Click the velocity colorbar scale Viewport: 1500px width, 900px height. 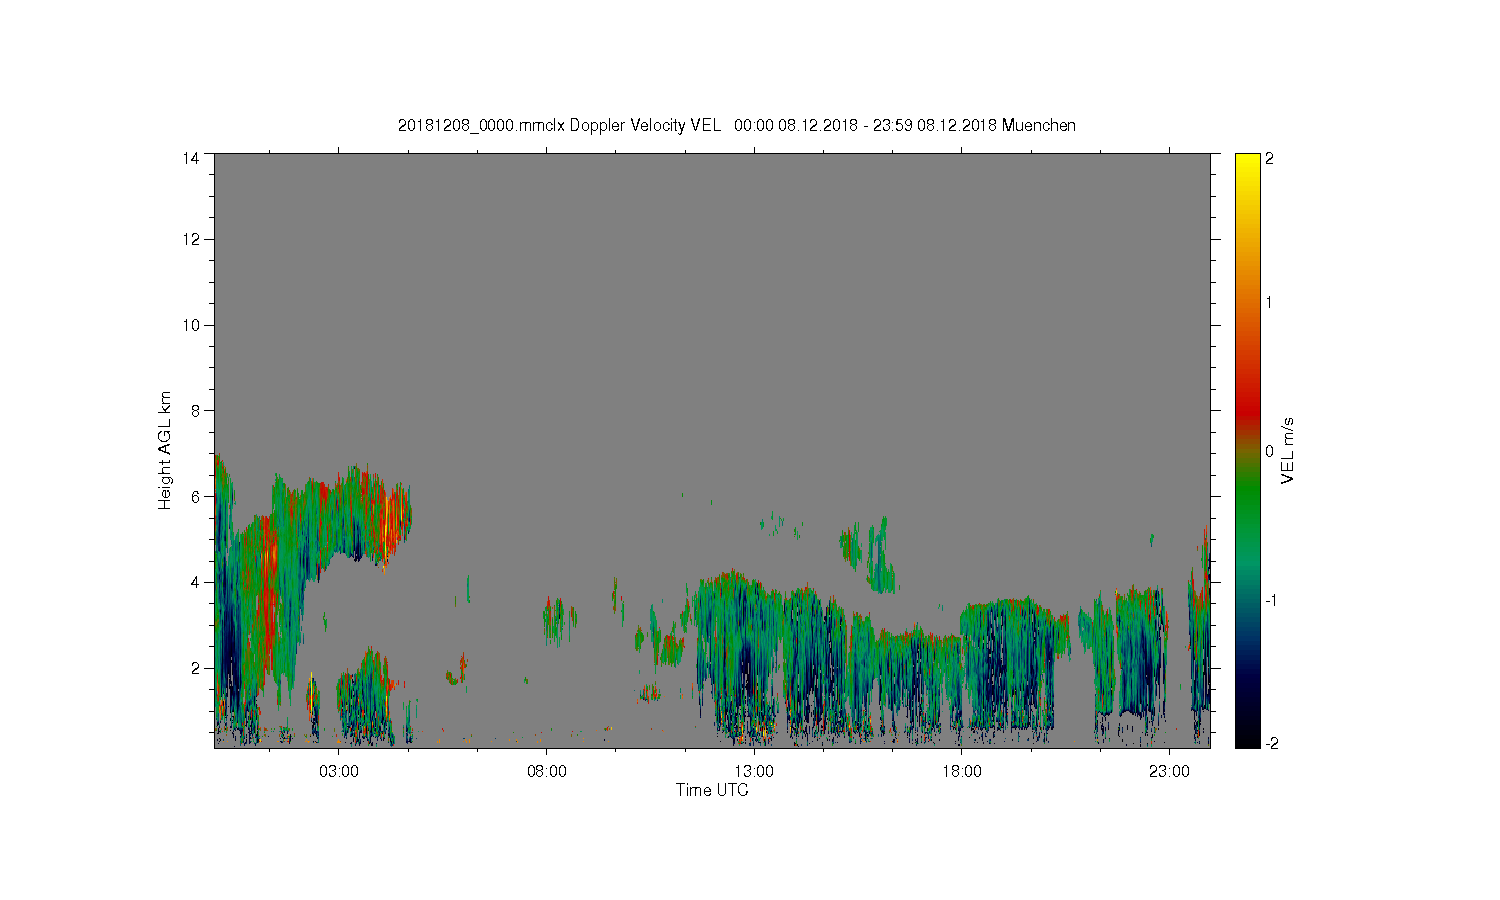click(x=1247, y=450)
